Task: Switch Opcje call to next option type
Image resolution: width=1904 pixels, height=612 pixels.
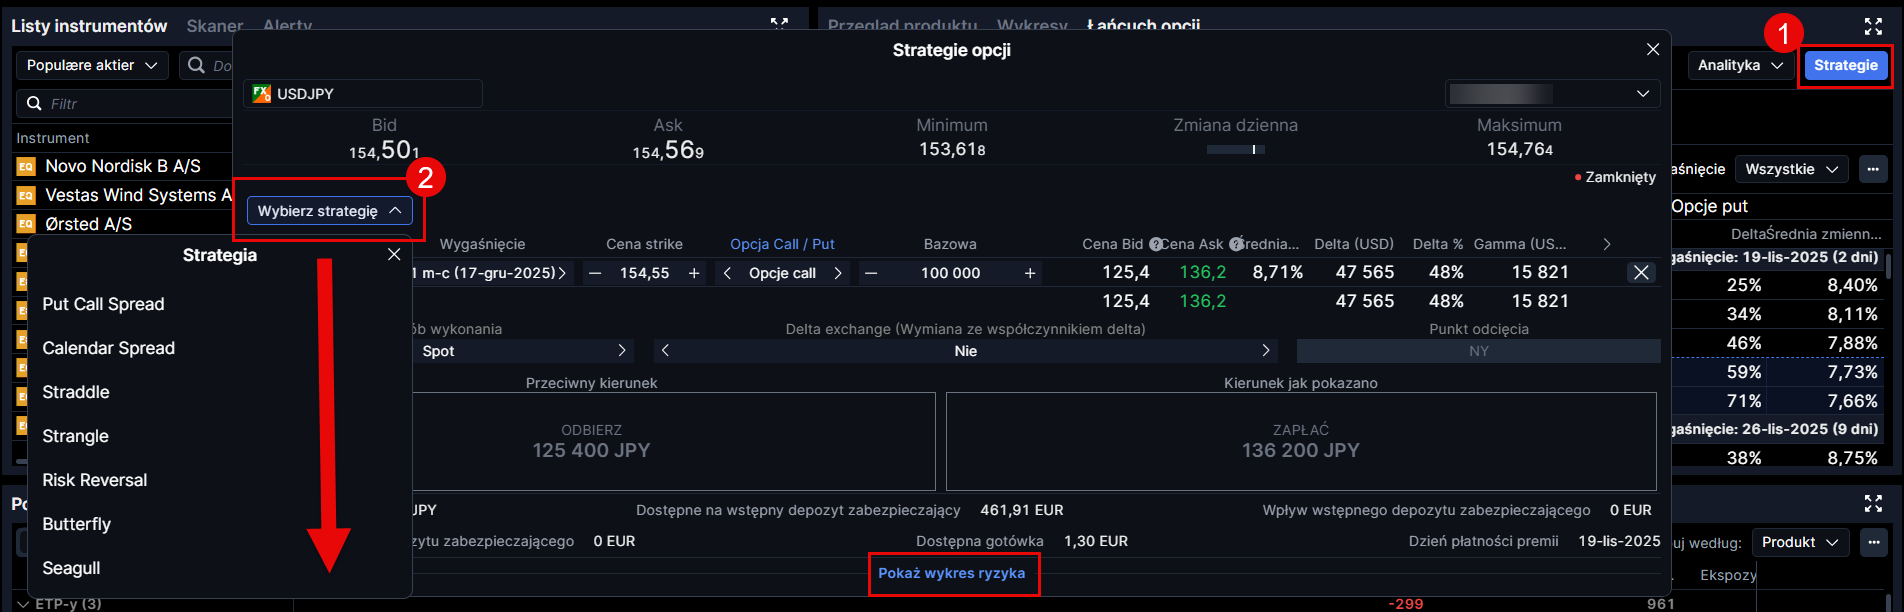Action: [x=838, y=273]
